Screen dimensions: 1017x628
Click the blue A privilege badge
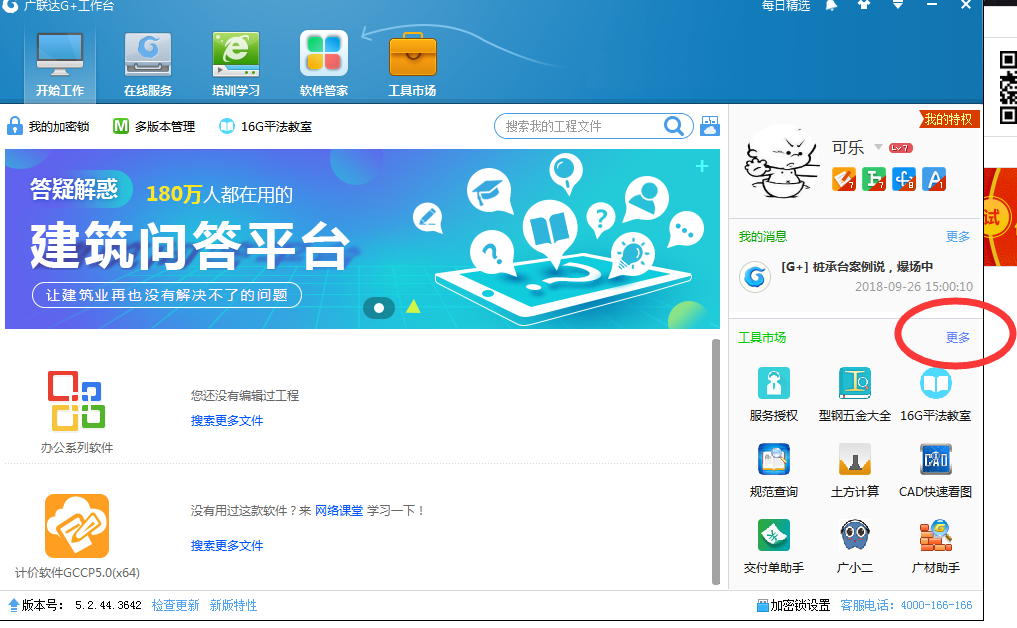pyautogui.click(x=934, y=179)
